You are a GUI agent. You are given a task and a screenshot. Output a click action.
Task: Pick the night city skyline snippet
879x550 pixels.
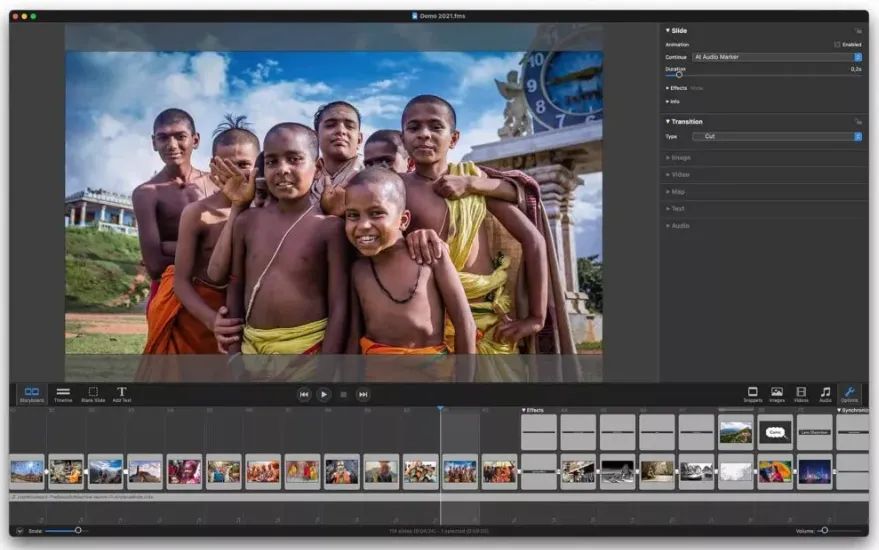[815, 472]
